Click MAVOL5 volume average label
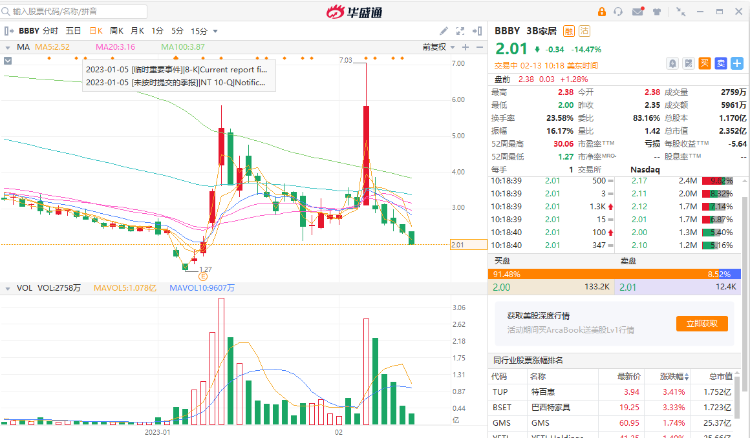The image size is (750, 438). pyautogui.click(x=125, y=288)
